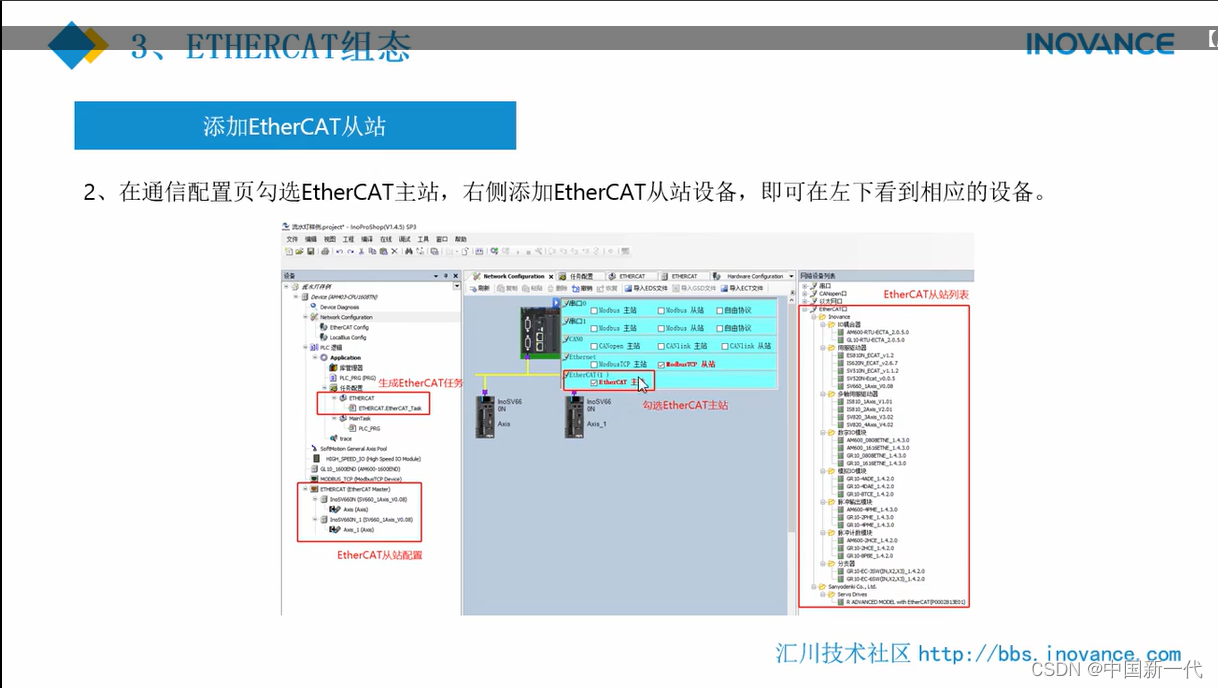
Task: Select SoftMotion General Axis Pool node
Action: 353,449
